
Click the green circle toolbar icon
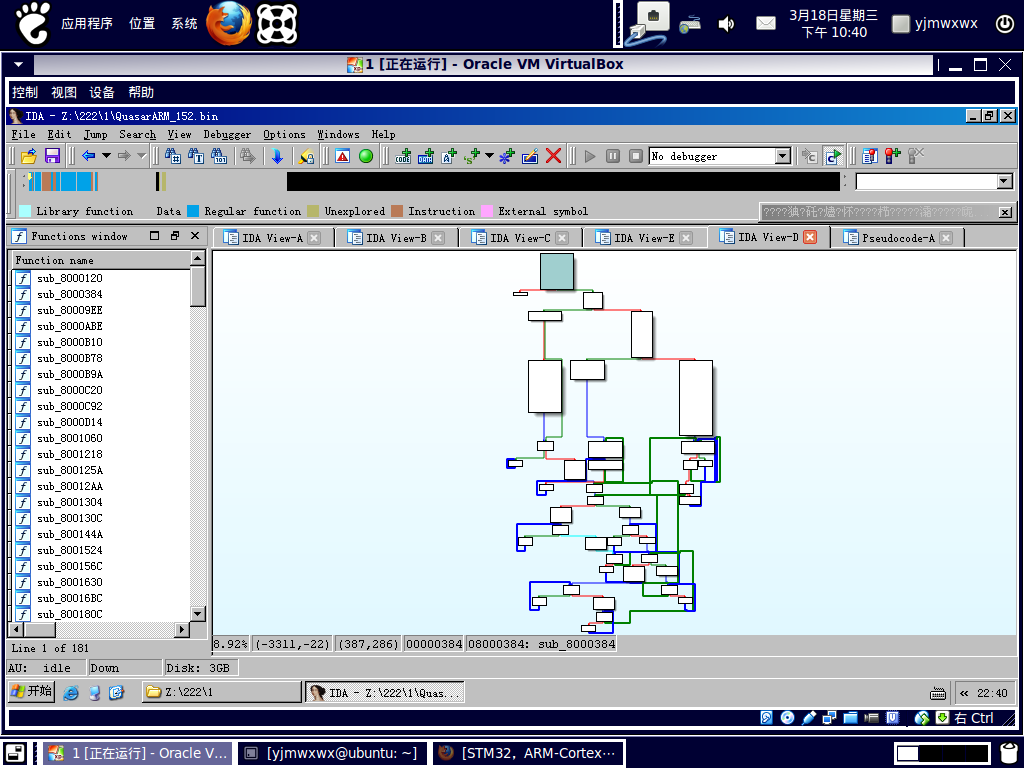pos(366,156)
